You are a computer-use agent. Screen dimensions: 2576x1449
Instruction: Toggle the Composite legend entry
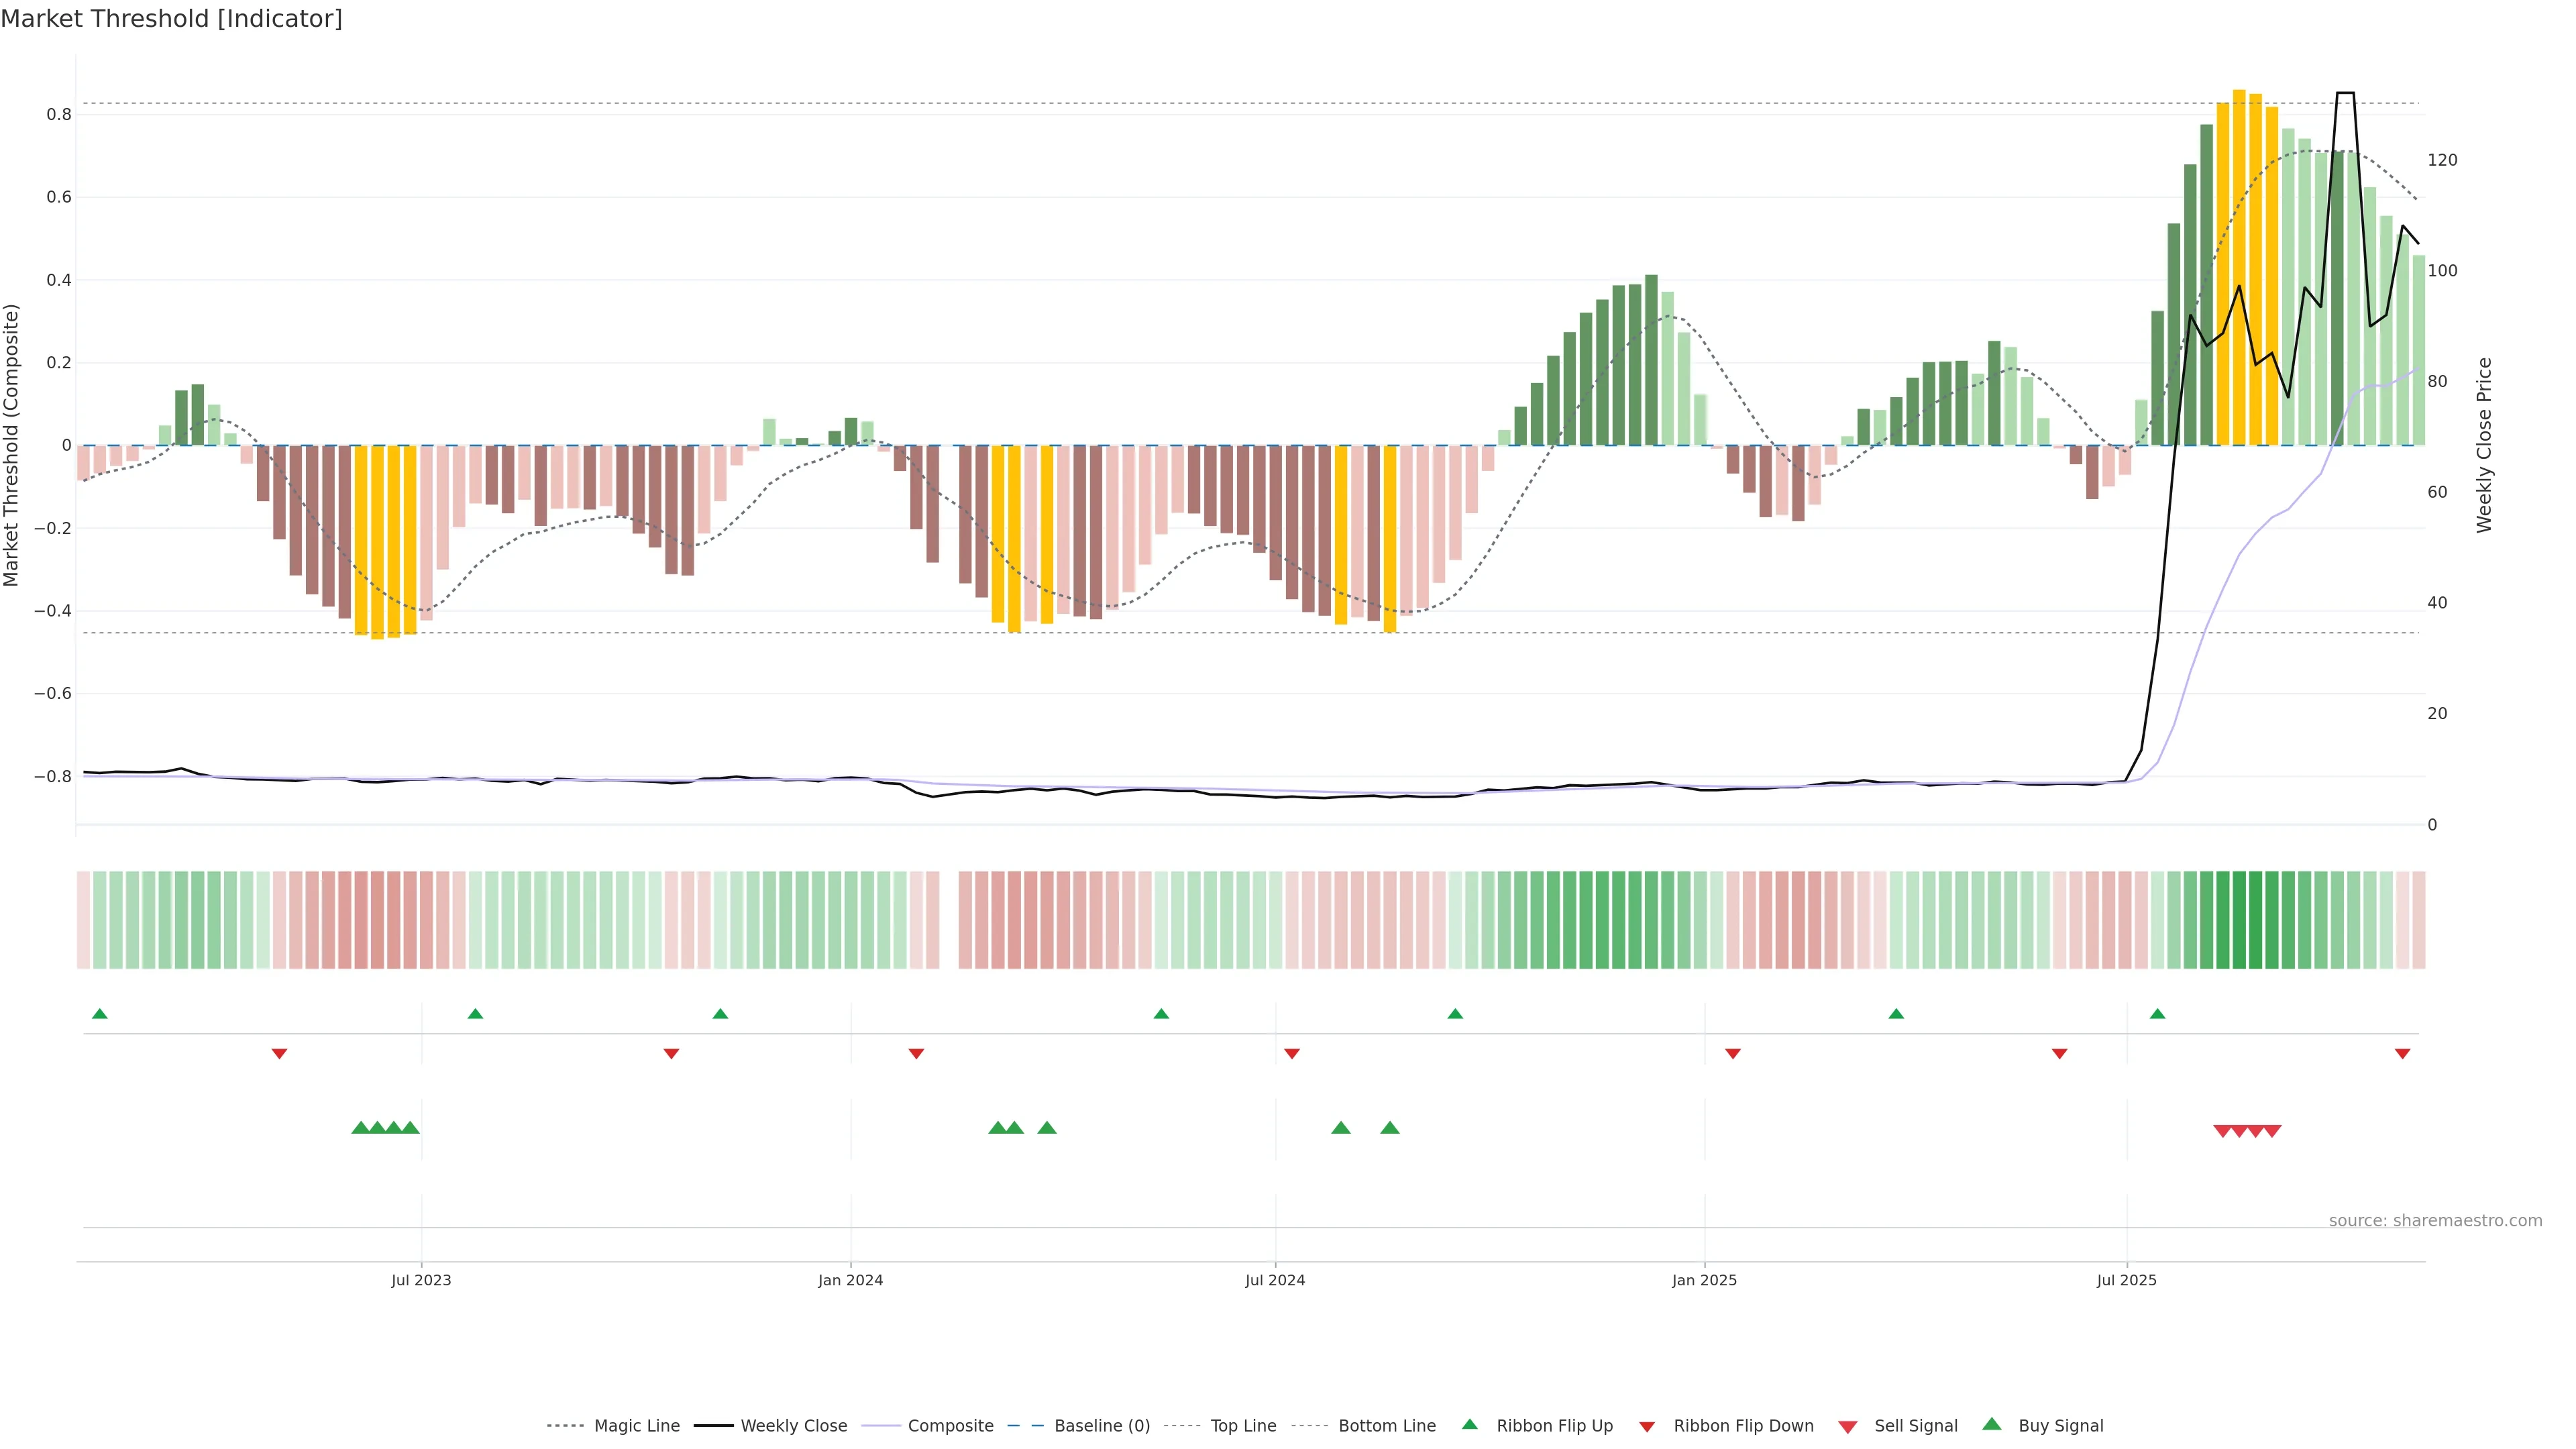click(x=950, y=1426)
